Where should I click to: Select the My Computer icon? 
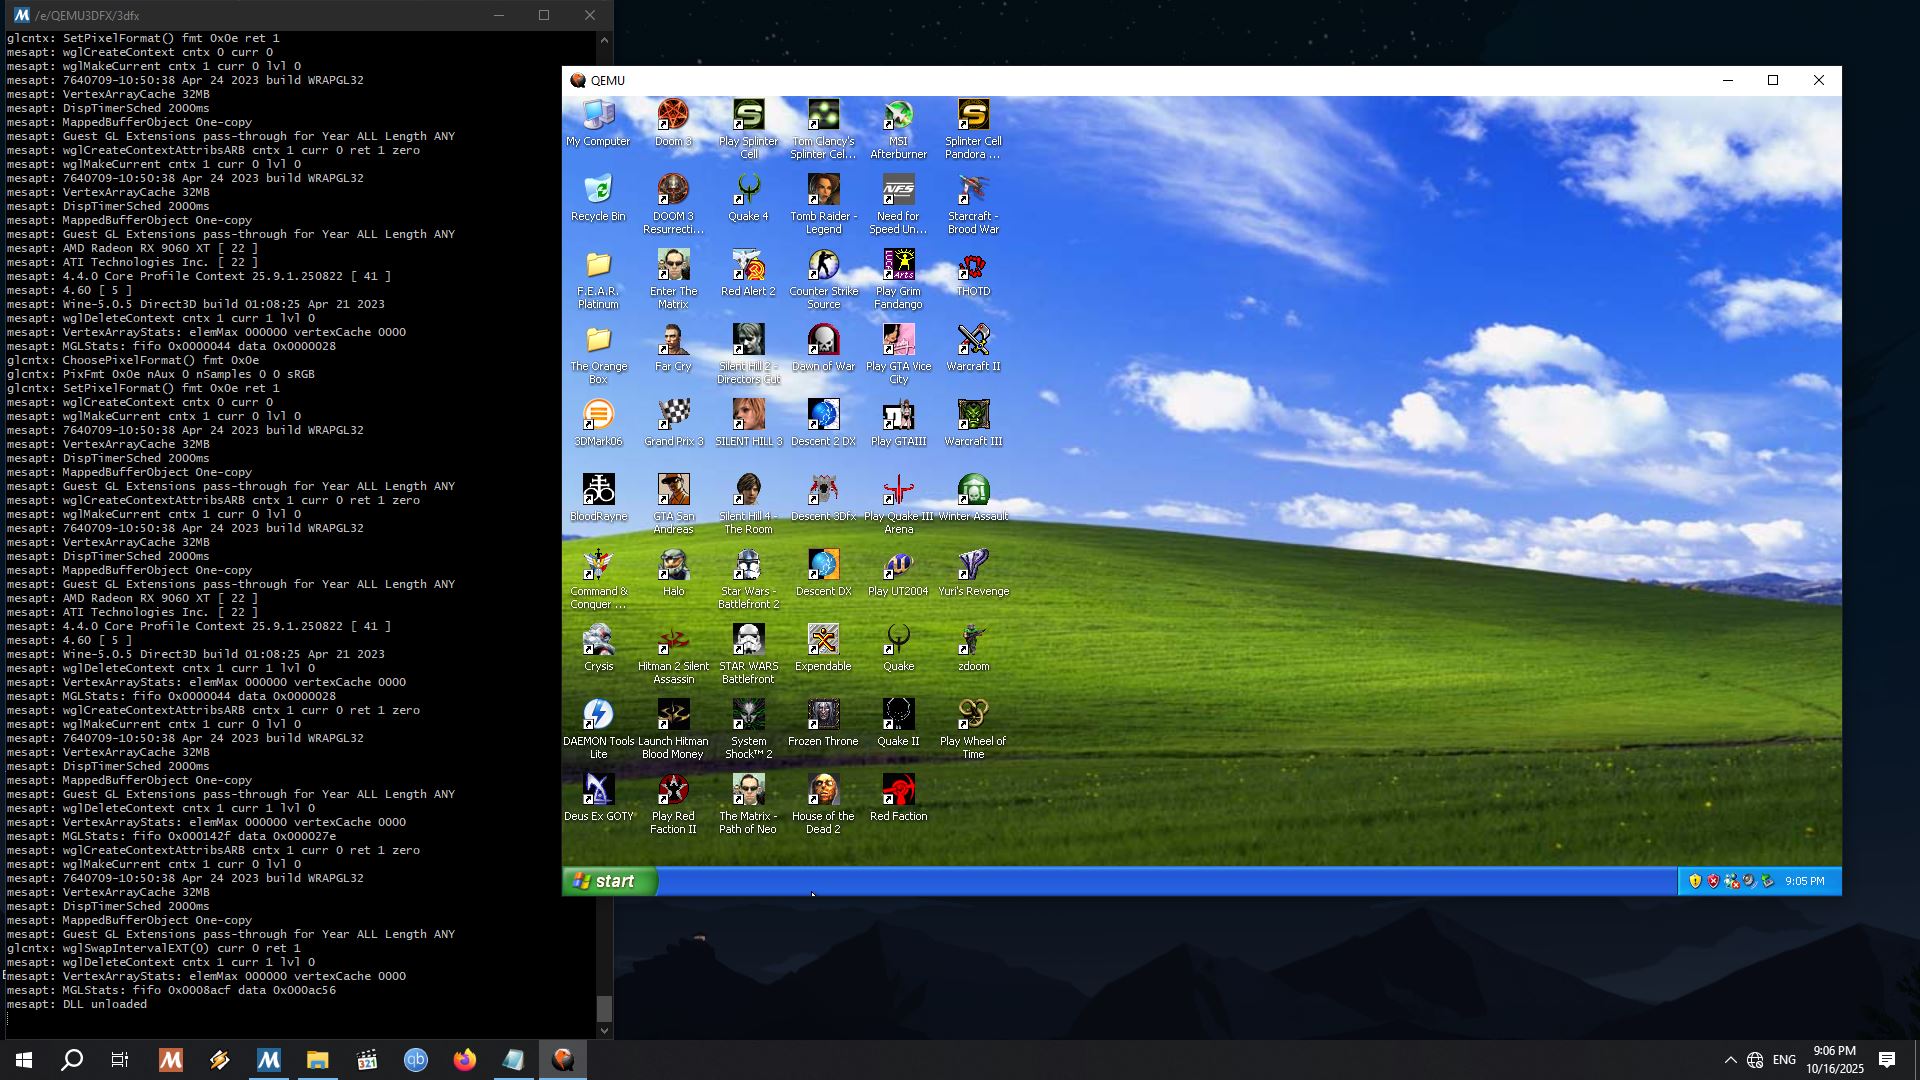click(x=598, y=116)
